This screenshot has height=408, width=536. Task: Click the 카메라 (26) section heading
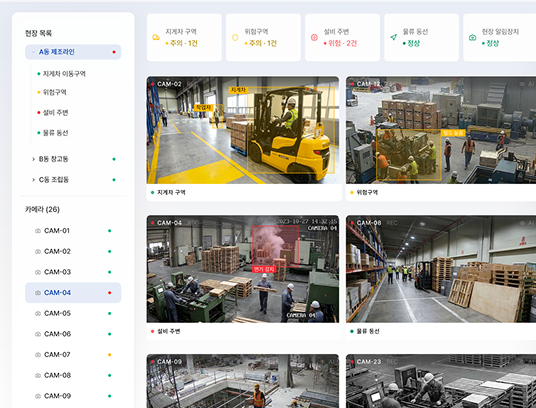[x=42, y=209]
